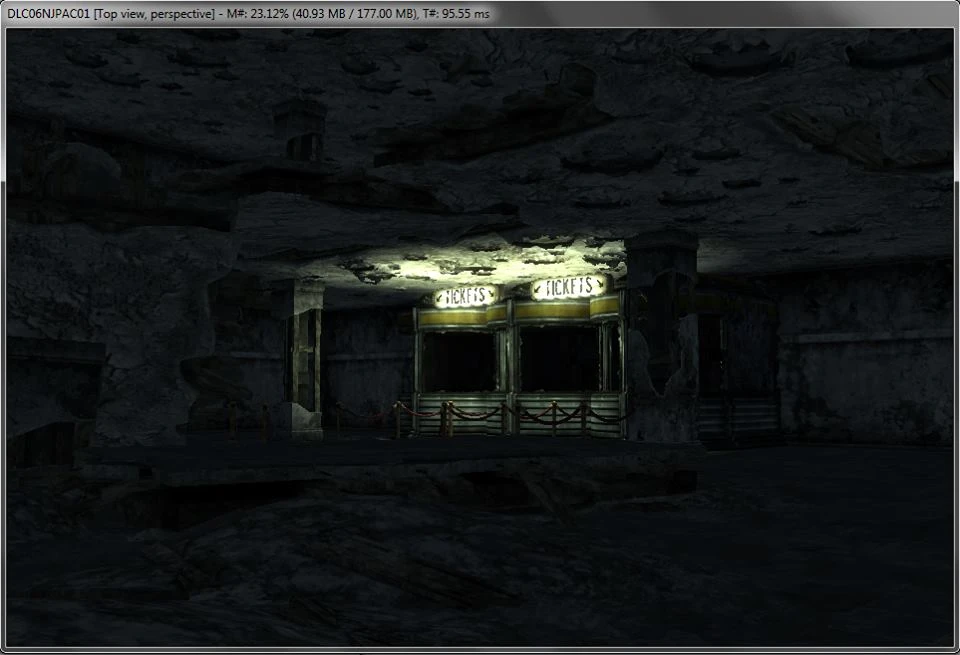Viewport: 960px width, 655px height.
Task: Select the standing pillar left of ticket booths
Action: tap(306, 359)
